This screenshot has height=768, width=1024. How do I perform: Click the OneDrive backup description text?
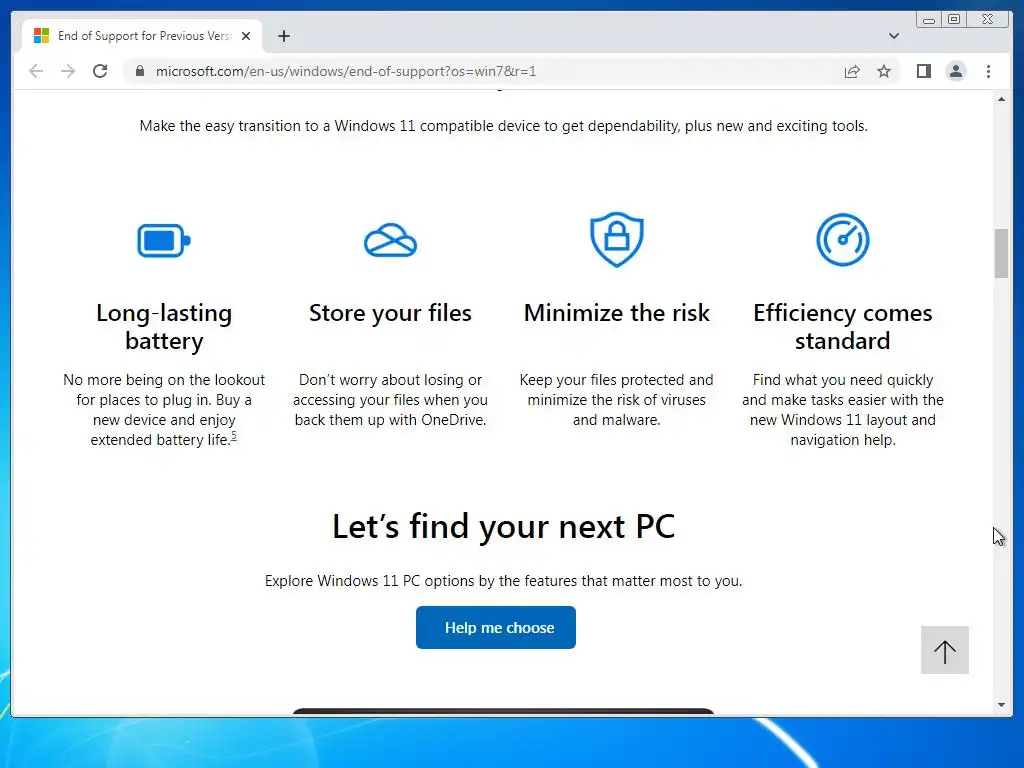pyautogui.click(x=391, y=400)
